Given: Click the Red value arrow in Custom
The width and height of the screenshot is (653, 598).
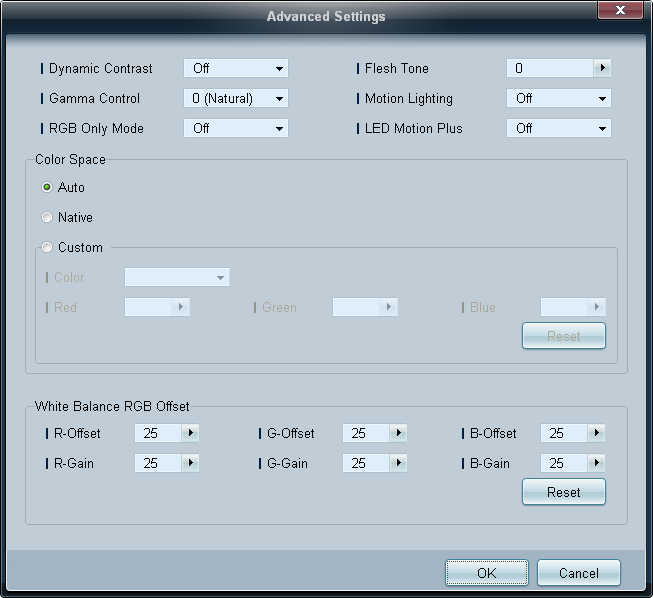Looking at the screenshot, I should click(181, 307).
